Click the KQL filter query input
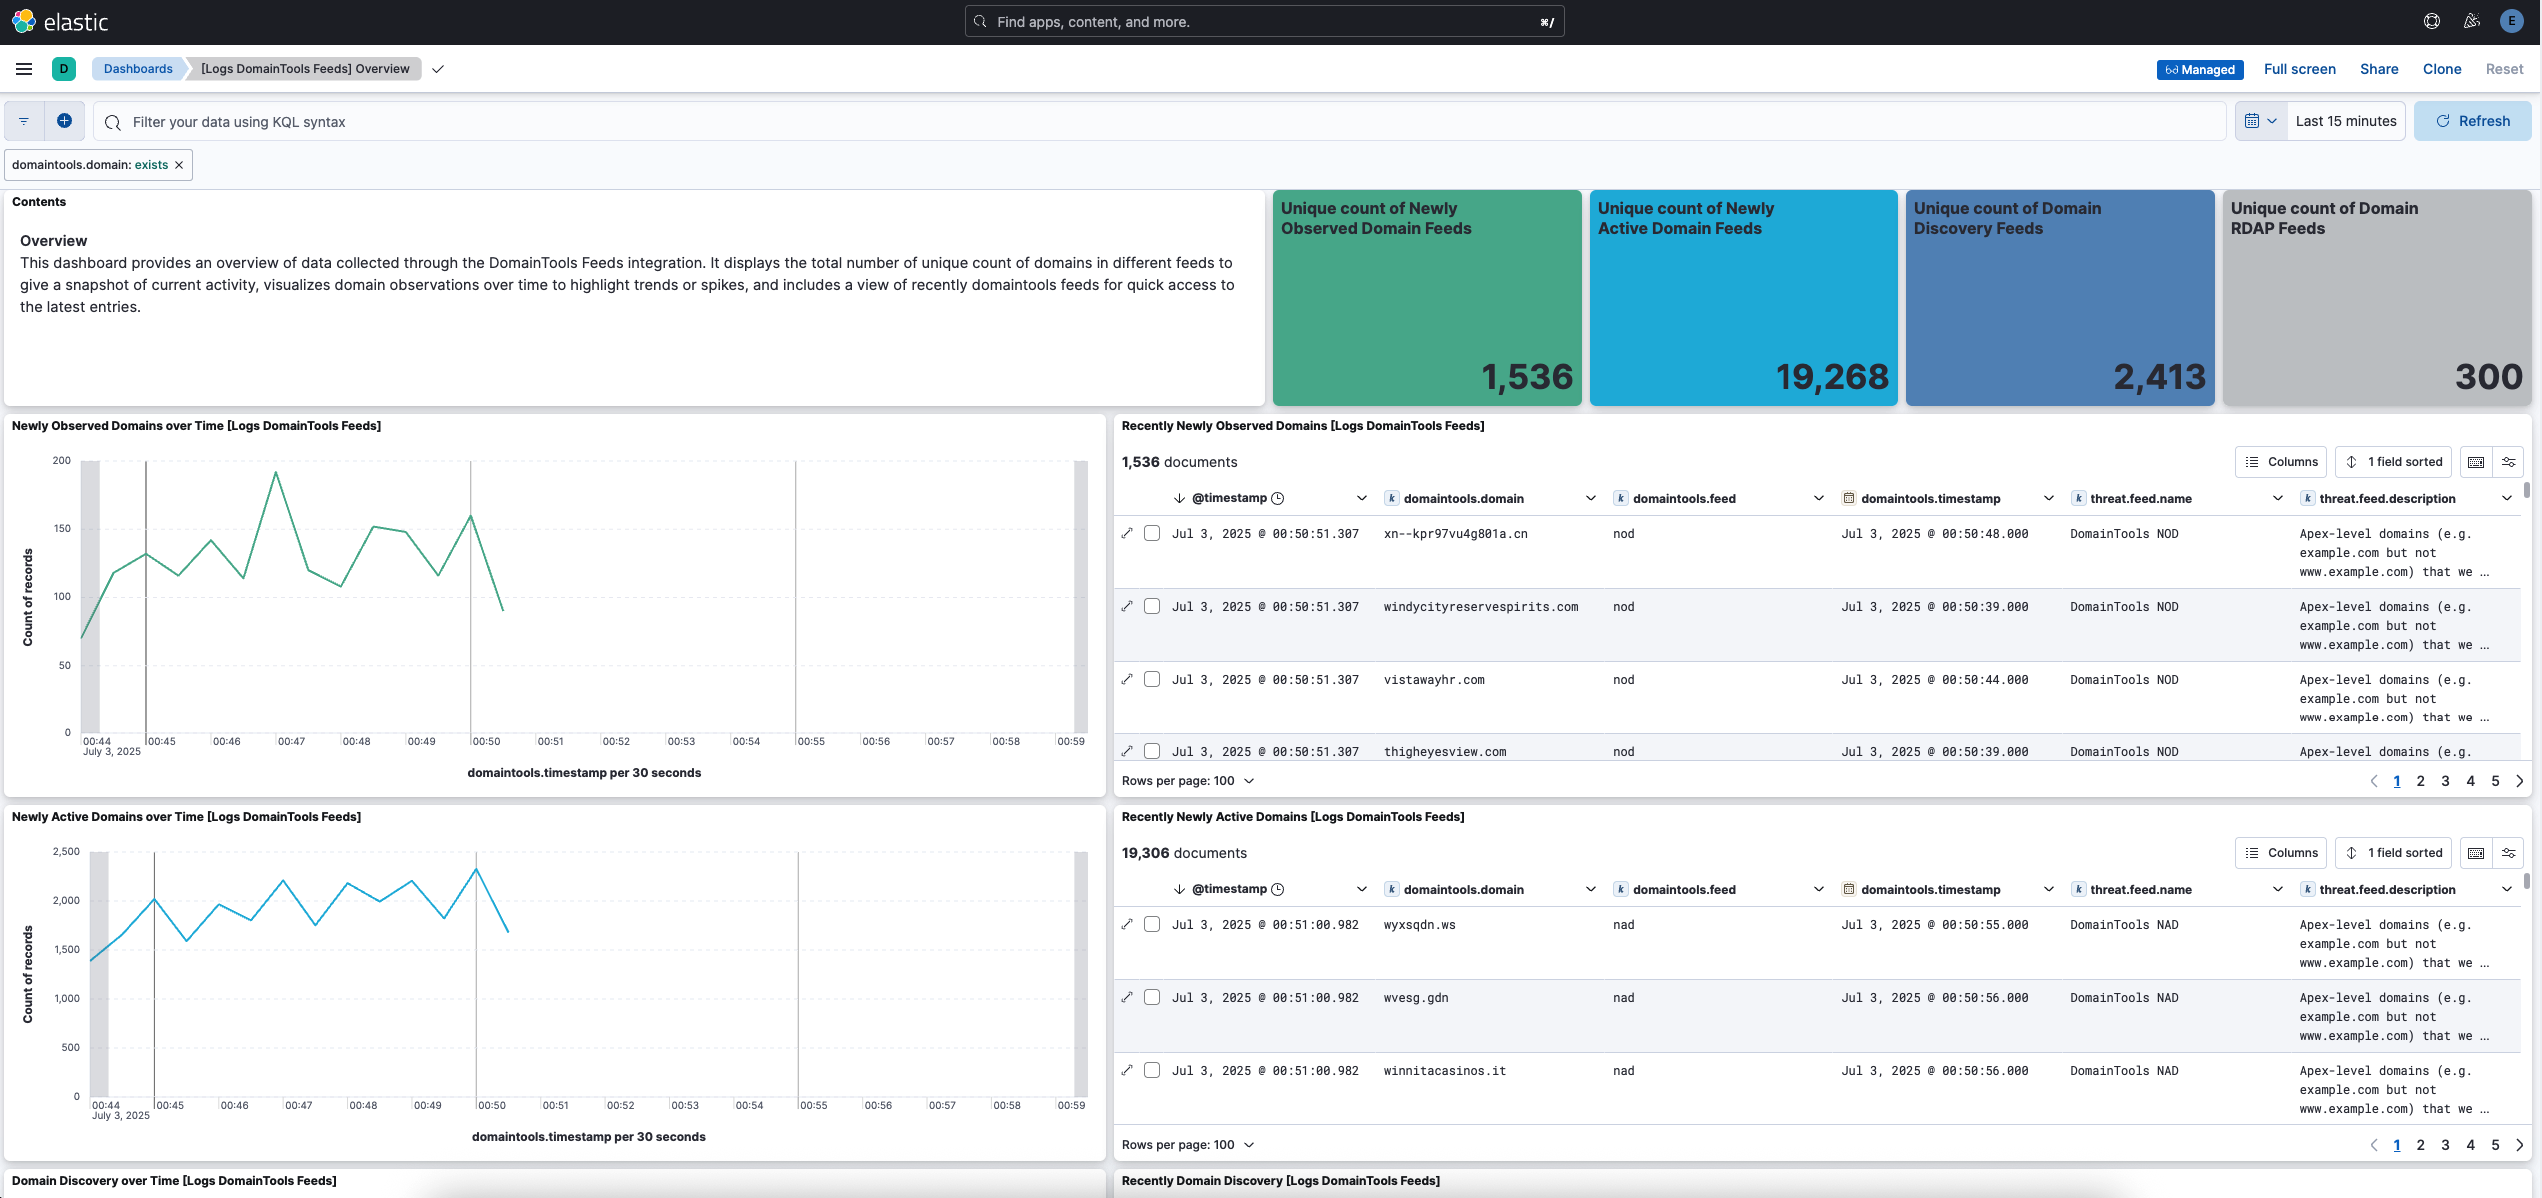 (1160, 121)
